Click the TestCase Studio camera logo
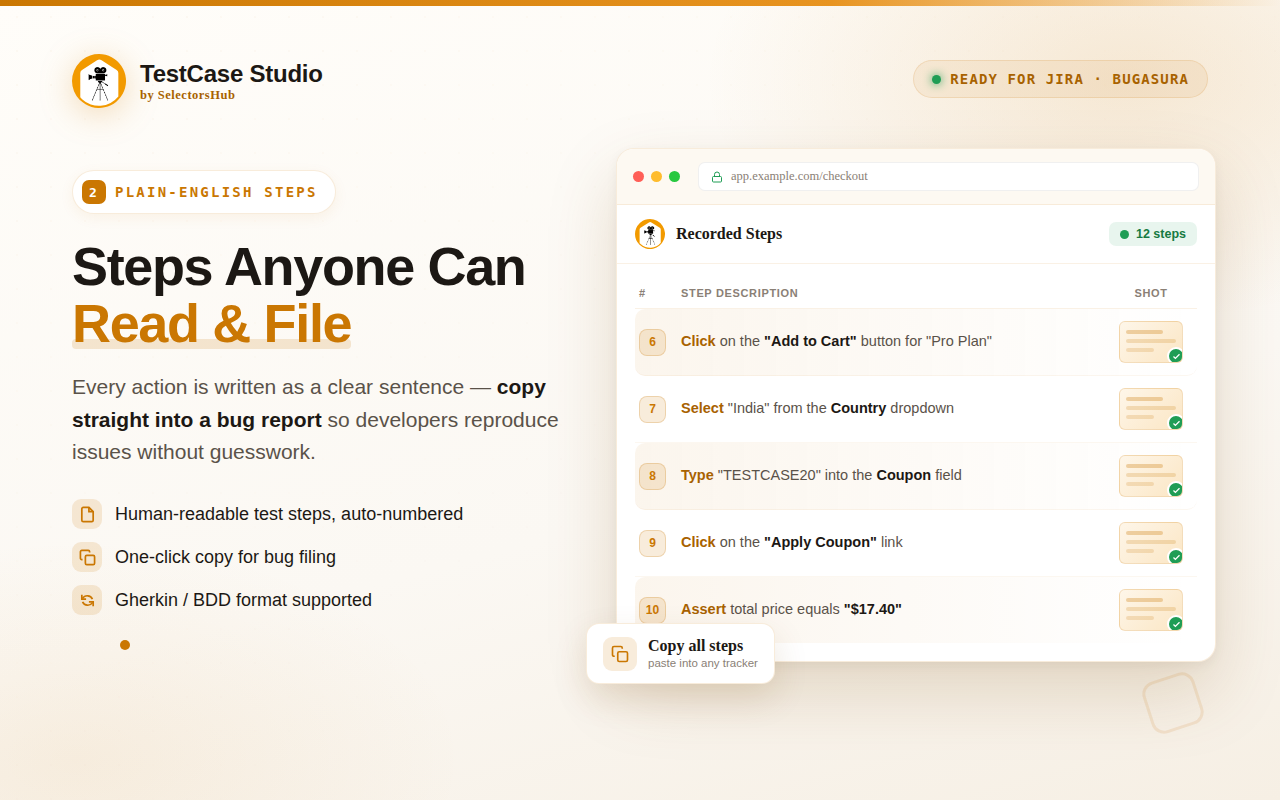The width and height of the screenshot is (1280, 800). pos(99,81)
